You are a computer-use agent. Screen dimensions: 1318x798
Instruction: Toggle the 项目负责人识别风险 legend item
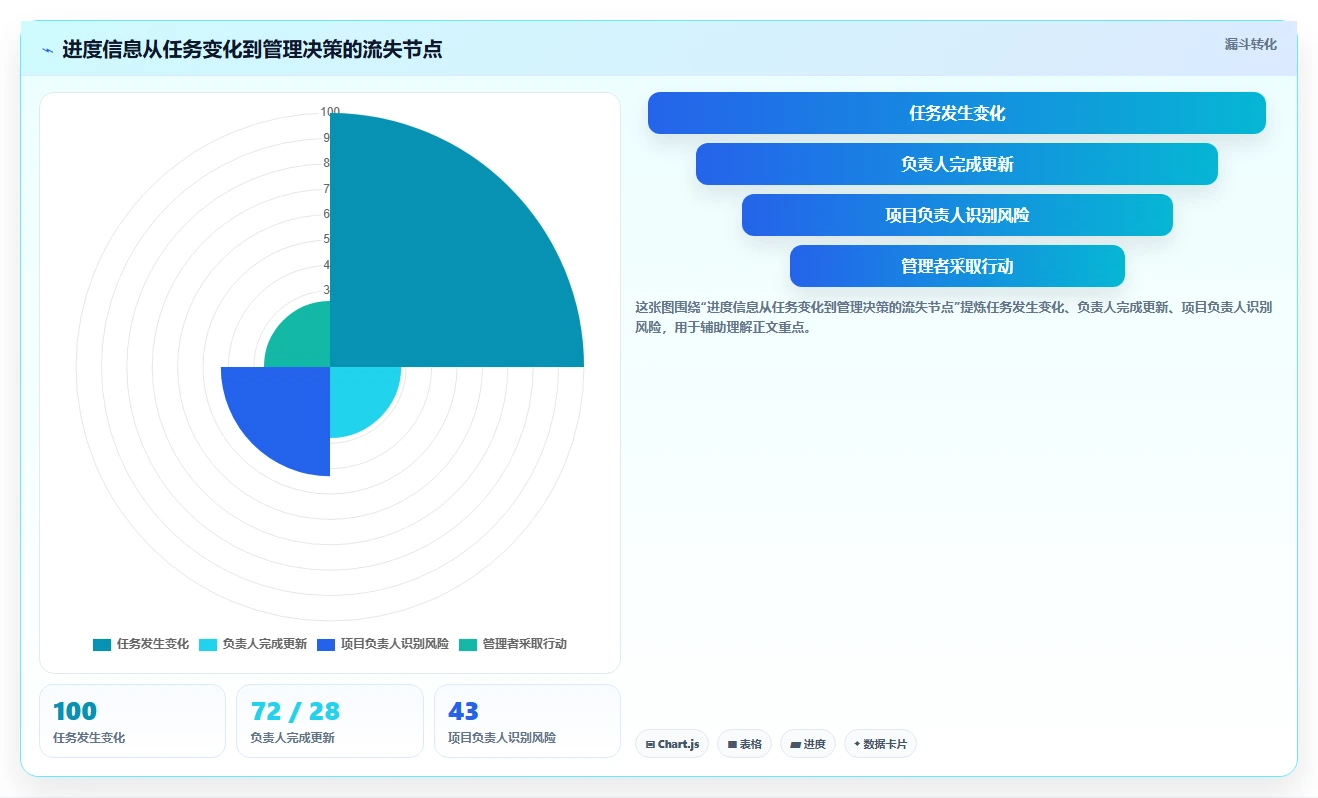383,644
